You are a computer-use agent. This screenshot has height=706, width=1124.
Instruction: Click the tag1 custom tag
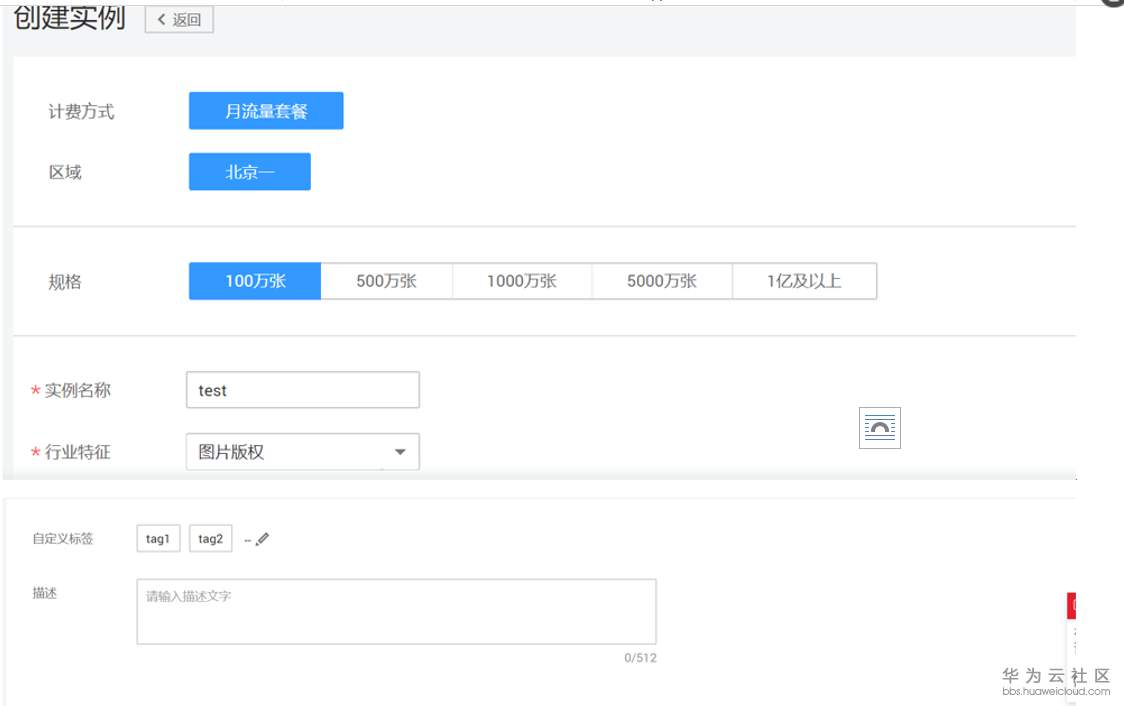pyautogui.click(x=158, y=539)
